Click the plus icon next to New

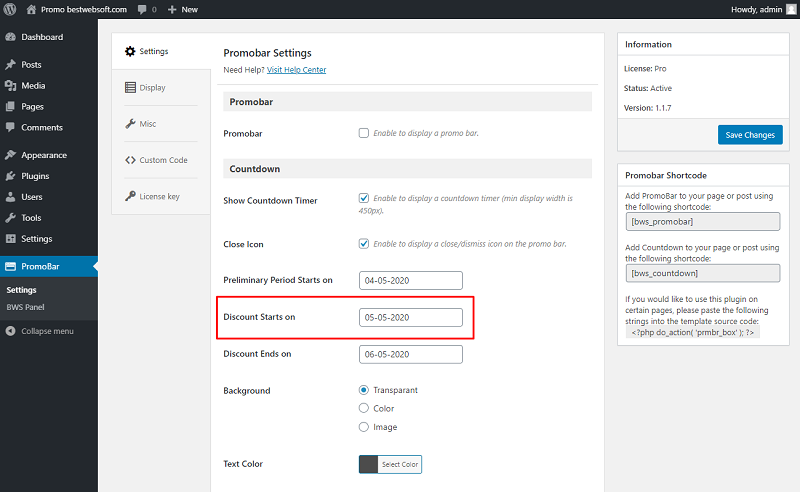point(172,10)
